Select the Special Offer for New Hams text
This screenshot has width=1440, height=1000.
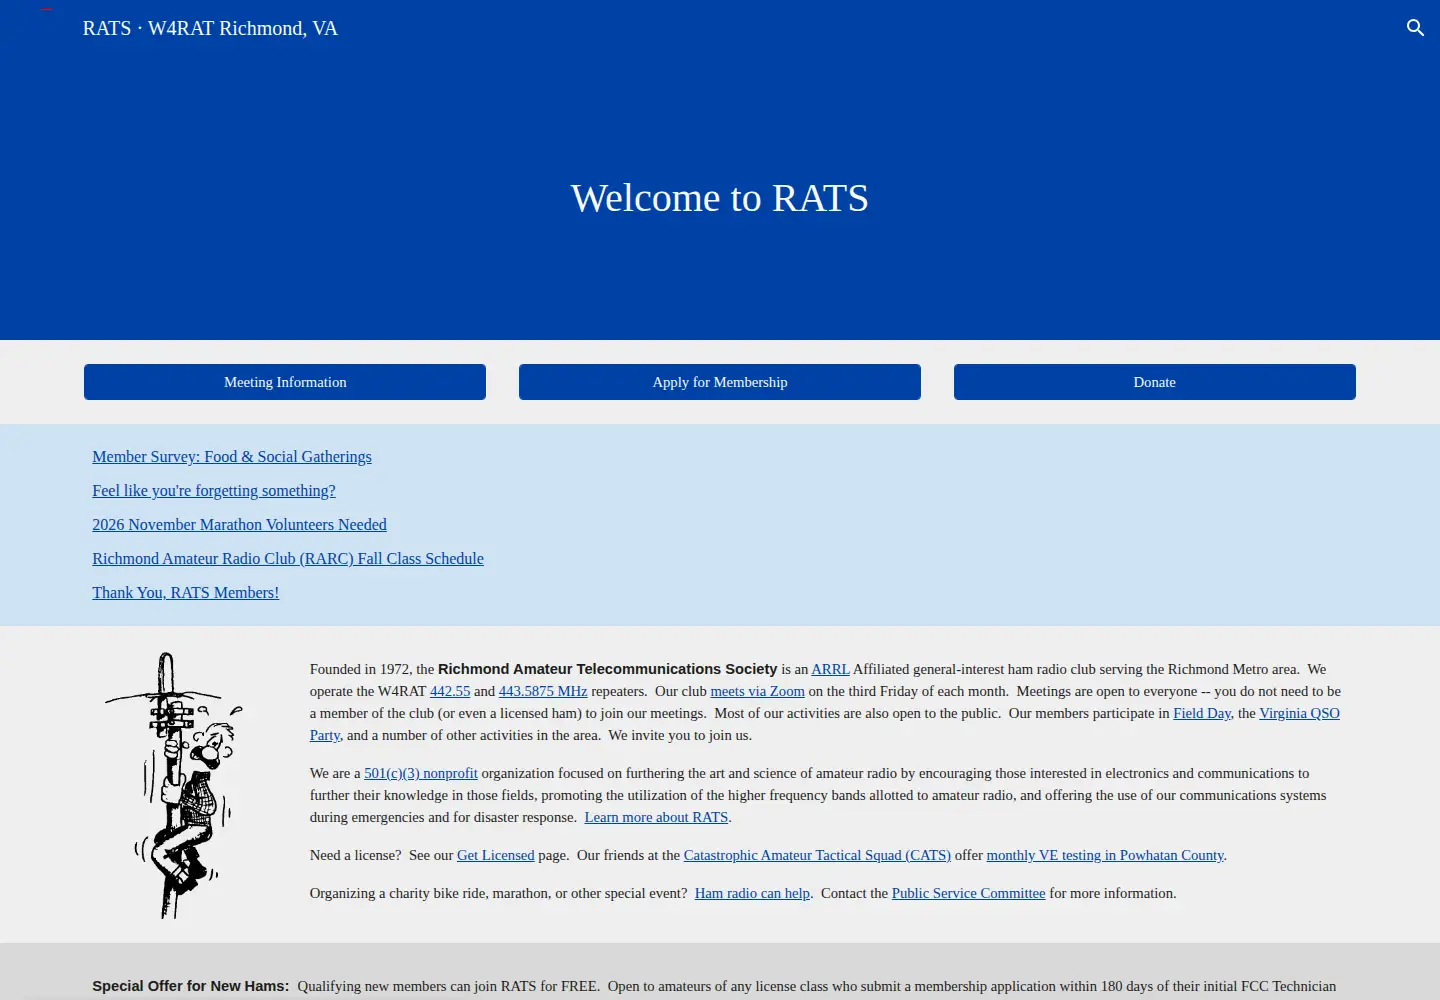(190, 986)
